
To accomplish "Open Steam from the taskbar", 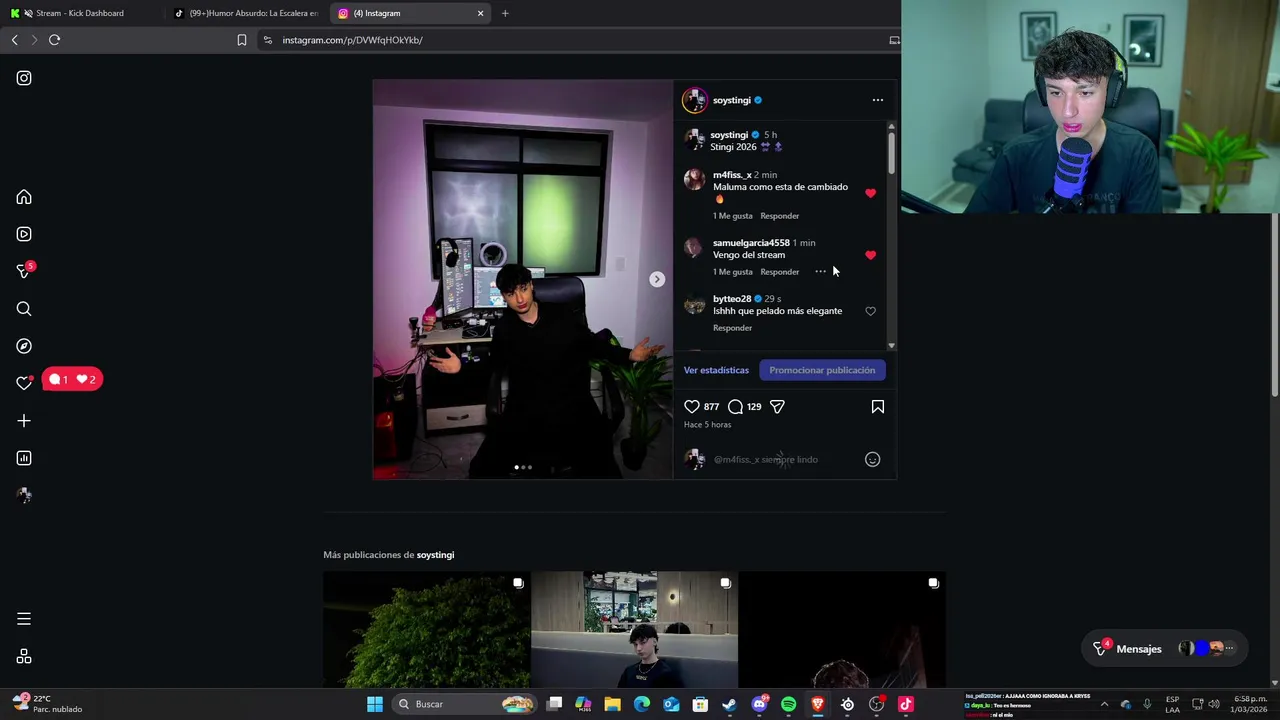I will coord(729,704).
